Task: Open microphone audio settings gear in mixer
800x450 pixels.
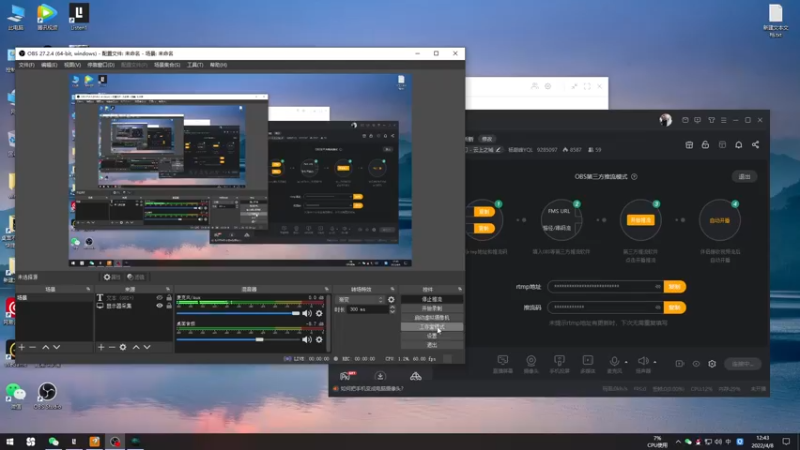Action: point(319,313)
